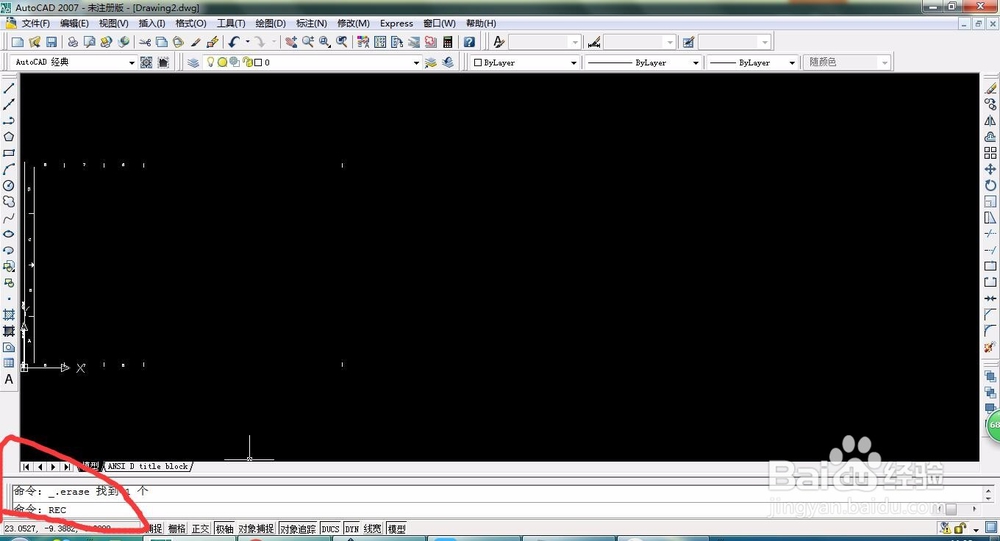
Task: Click the Pan realtime hand icon
Action: tap(291, 42)
